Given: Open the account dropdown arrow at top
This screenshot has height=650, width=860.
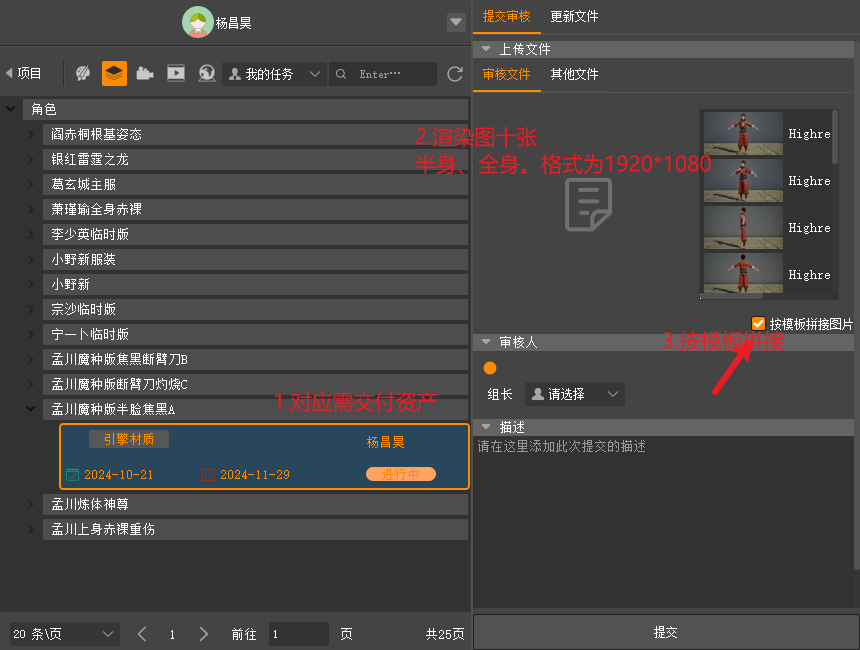Looking at the screenshot, I should point(456,22).
